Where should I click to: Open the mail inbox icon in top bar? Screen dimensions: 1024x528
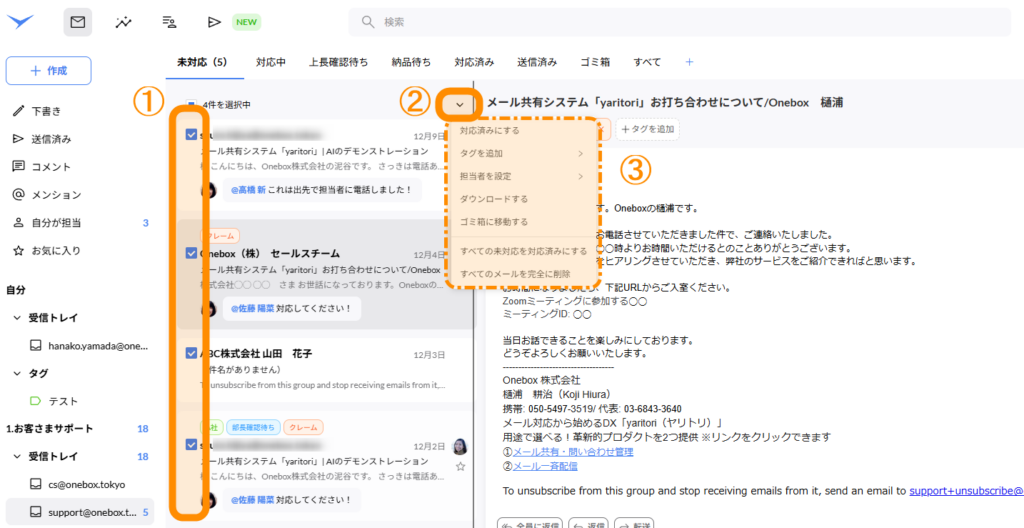[x=77, y=22]
